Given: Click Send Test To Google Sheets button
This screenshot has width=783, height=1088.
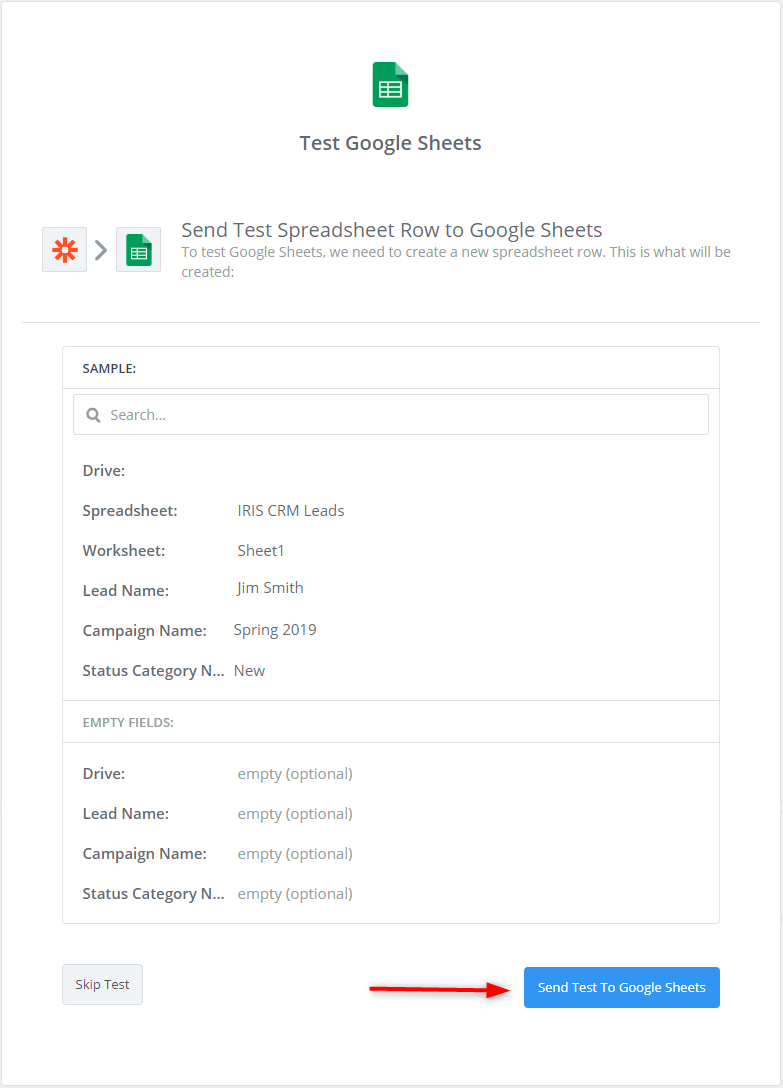Looking at the screenshot, I should click(x=622, y=987).
